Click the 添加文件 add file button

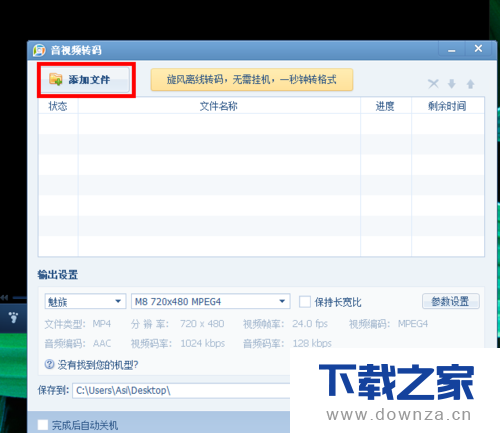86,80
